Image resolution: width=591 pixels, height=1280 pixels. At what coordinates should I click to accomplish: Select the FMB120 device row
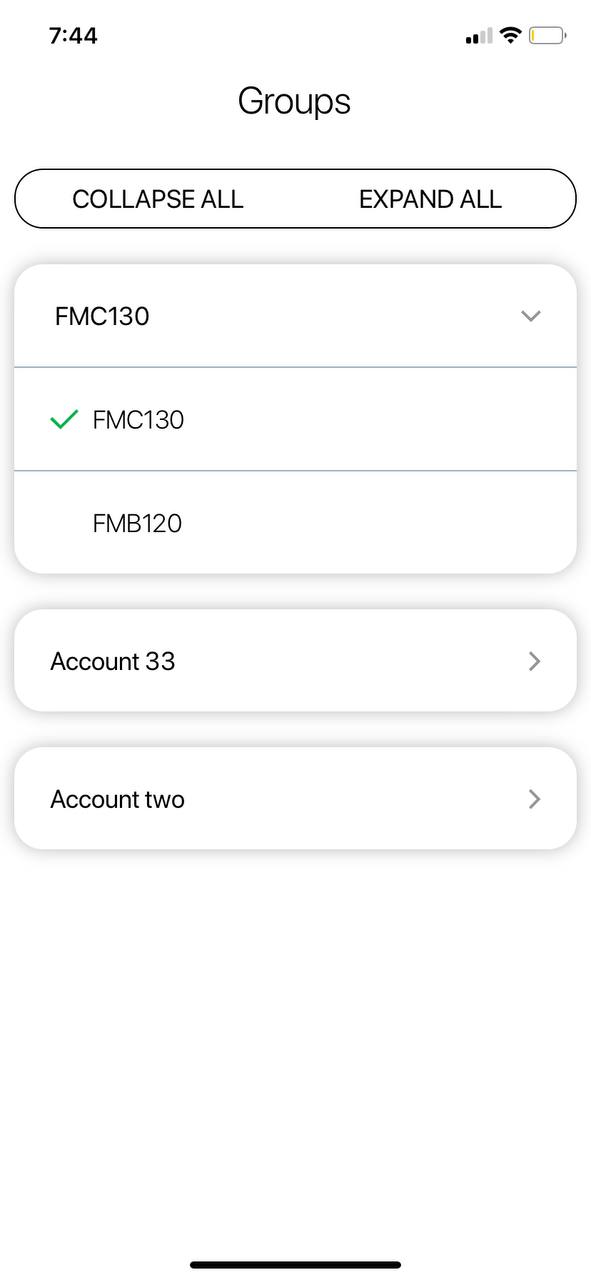295,523
